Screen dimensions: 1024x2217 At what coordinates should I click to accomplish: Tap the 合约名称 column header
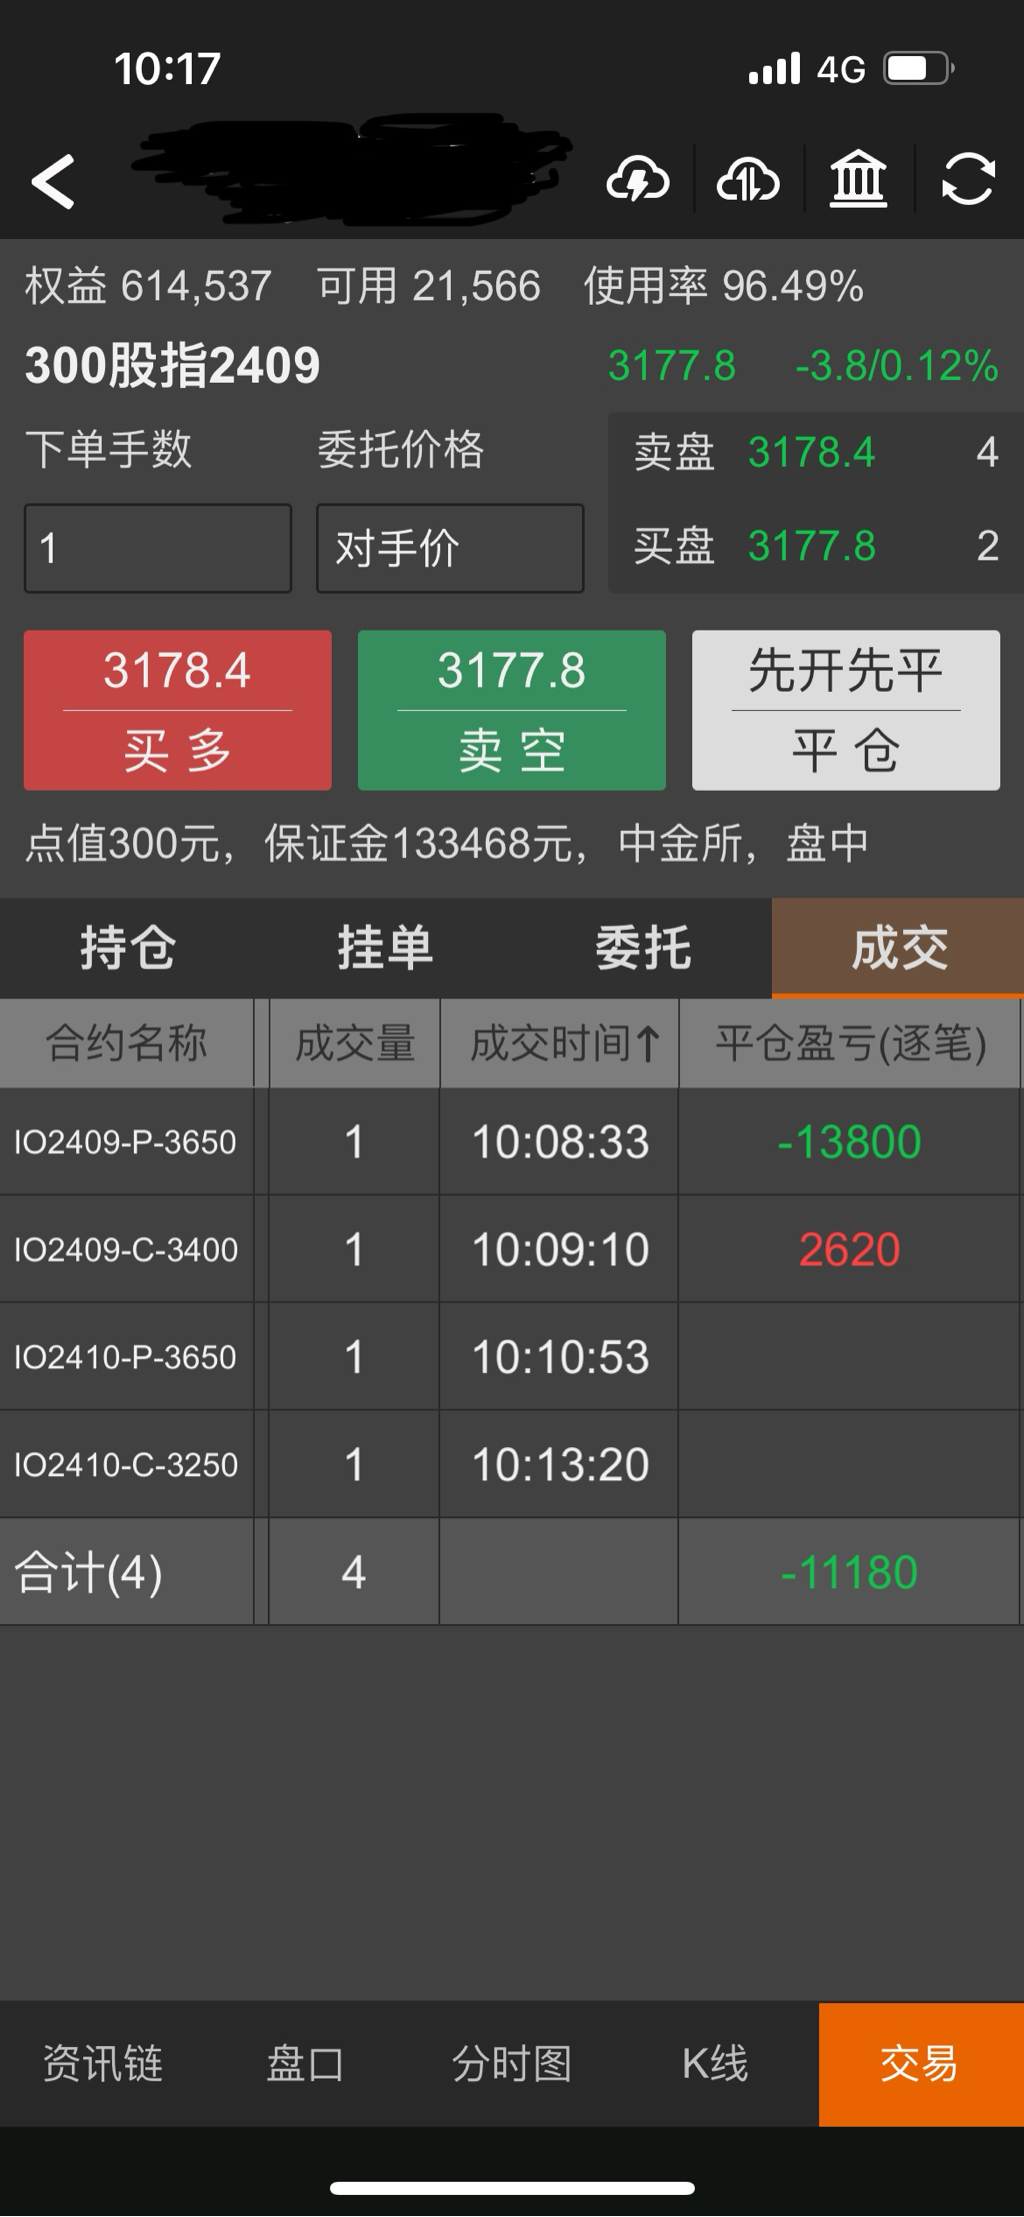[x=127, y=1043]
